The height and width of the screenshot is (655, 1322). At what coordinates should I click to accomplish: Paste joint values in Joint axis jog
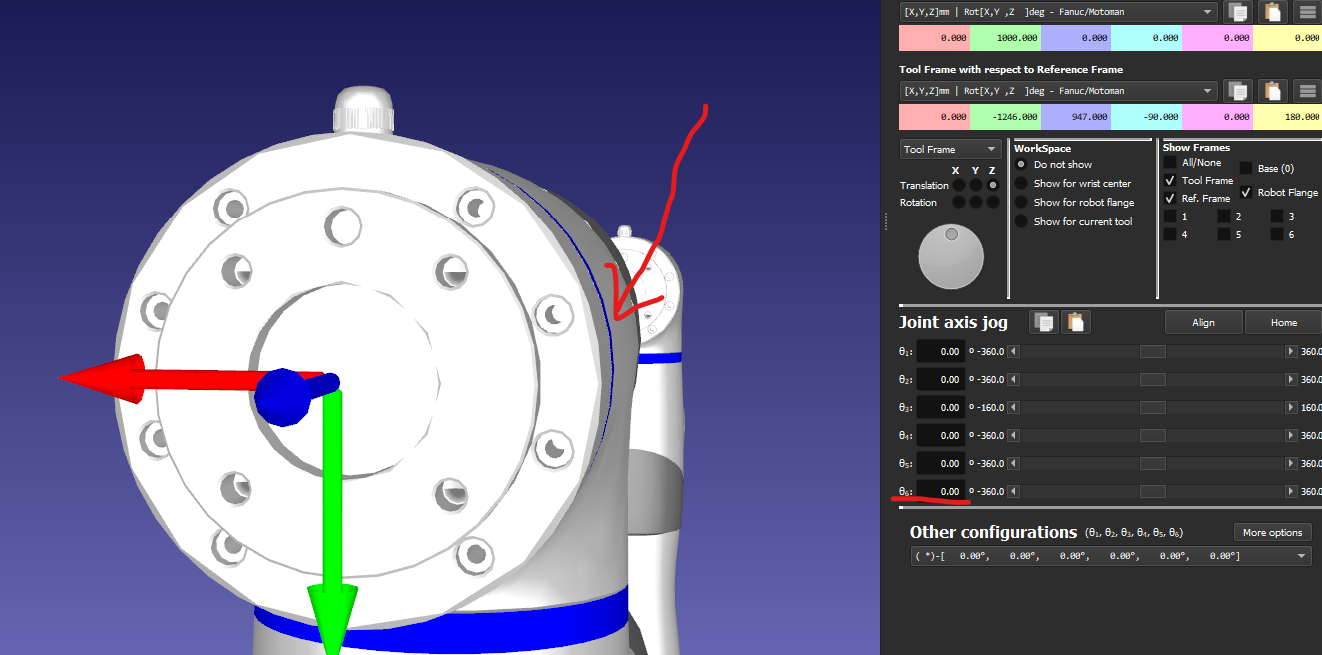[1075, 322]
